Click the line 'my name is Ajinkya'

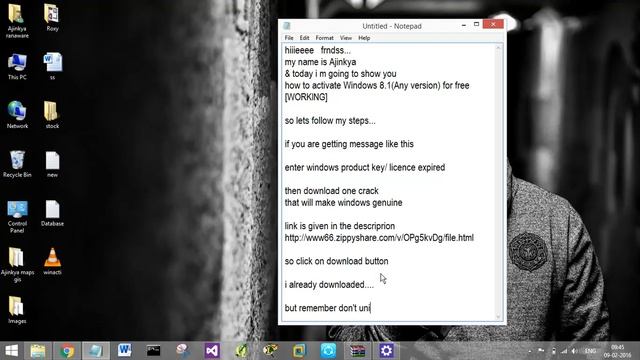point(320,62)
